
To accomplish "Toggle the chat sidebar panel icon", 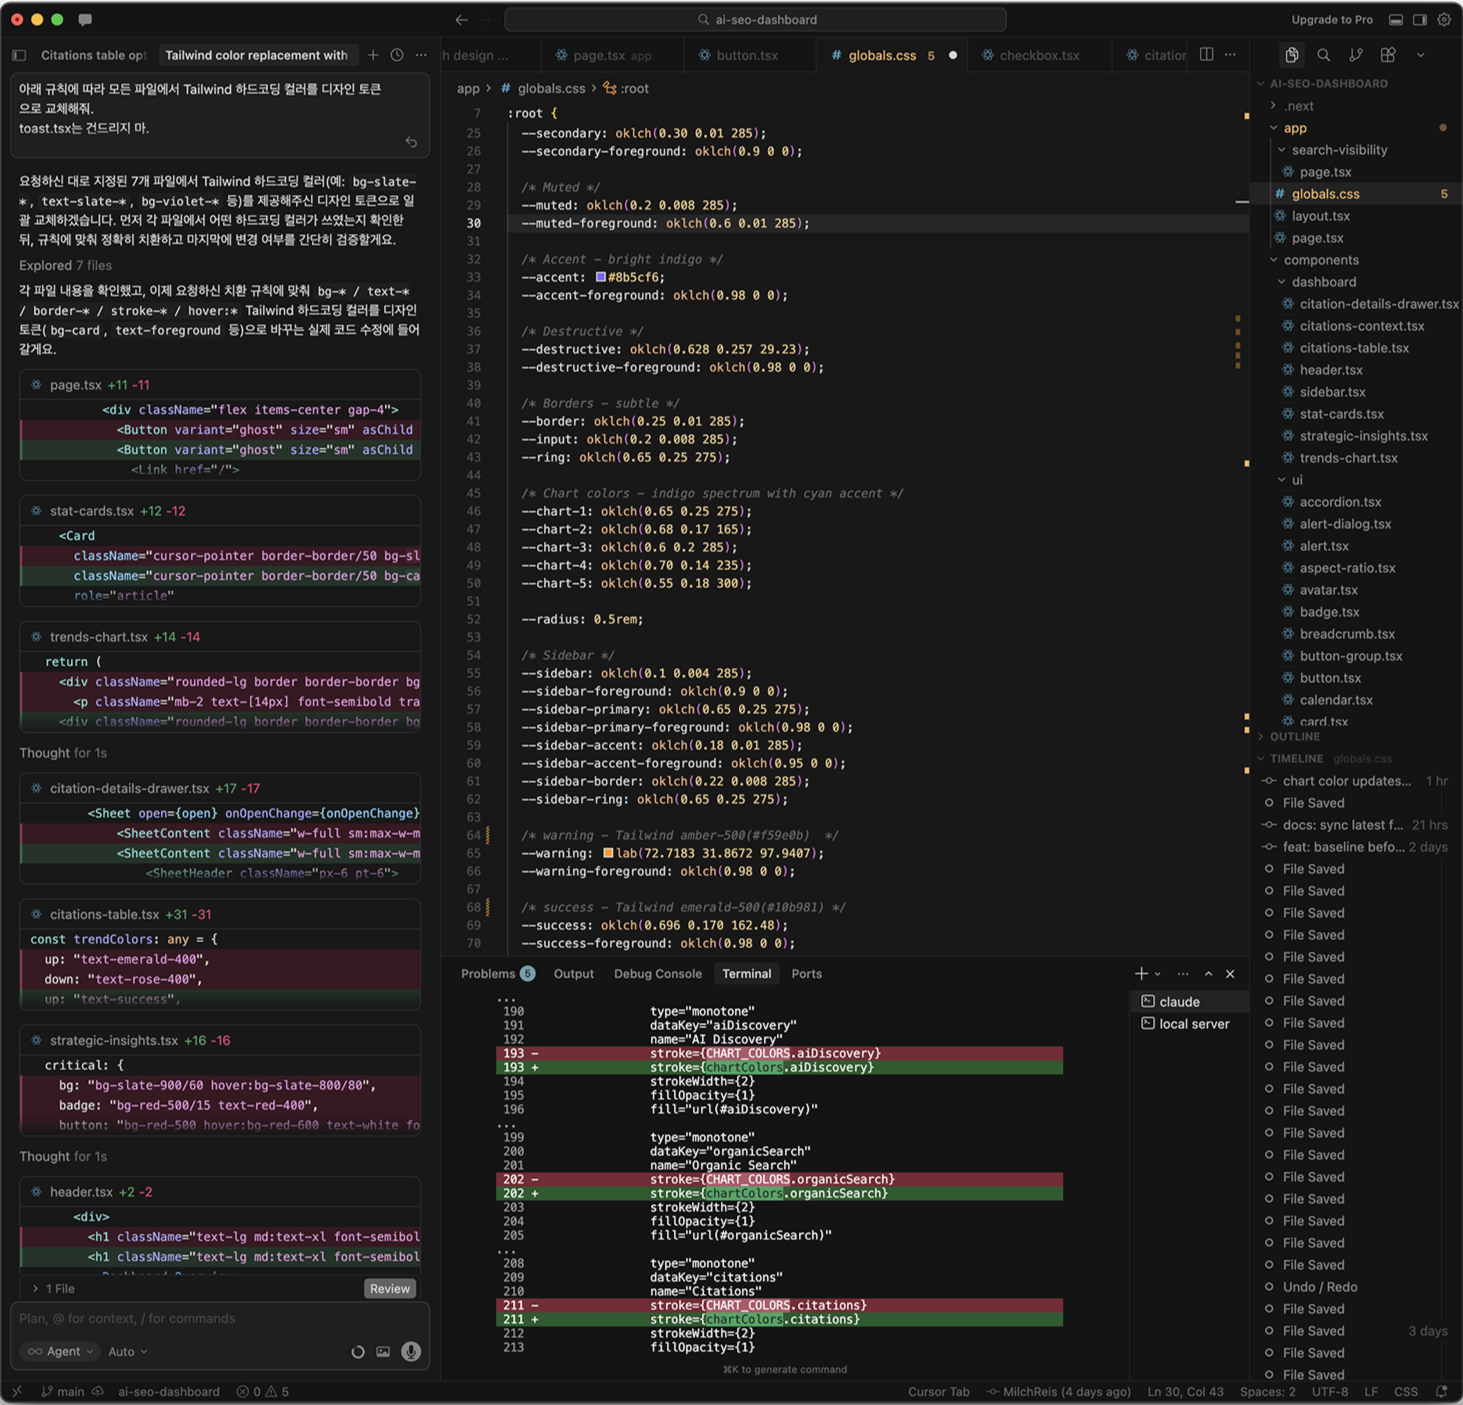I will [19, 55].
